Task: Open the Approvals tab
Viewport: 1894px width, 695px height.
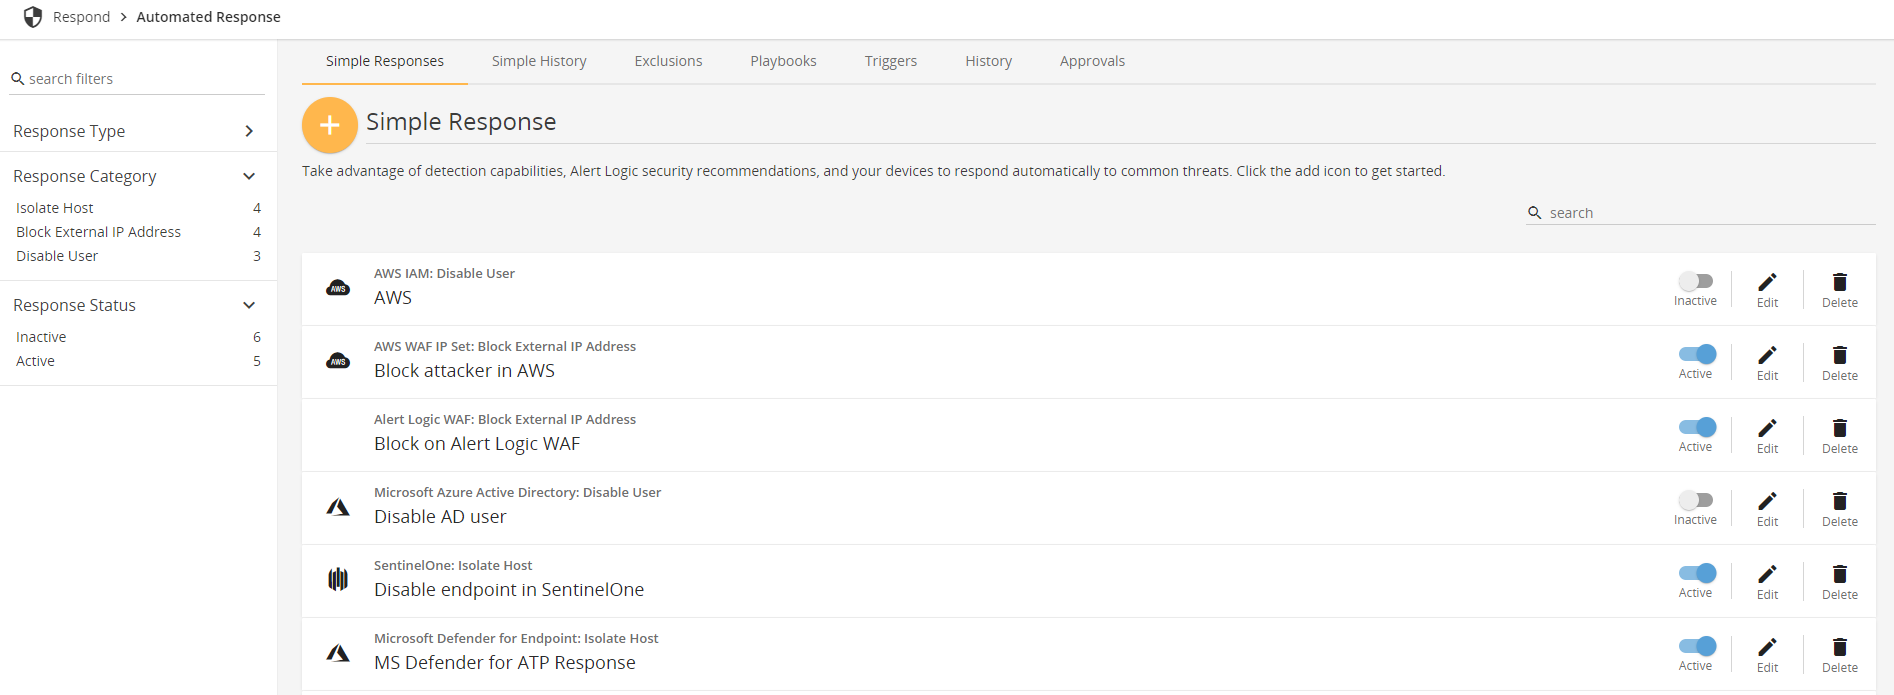Action: tap(1092, 61)
